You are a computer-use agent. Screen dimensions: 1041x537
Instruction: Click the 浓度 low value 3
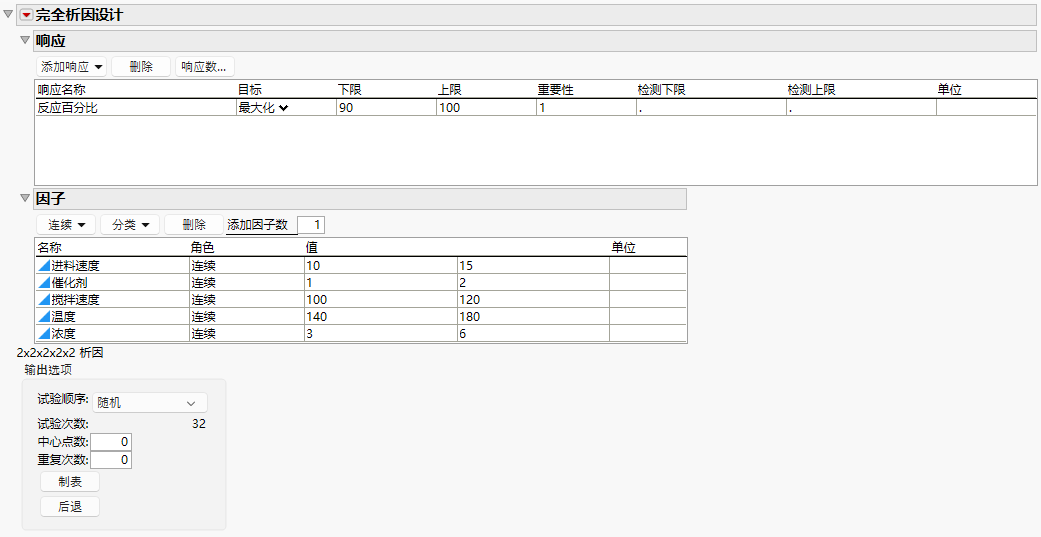(x=380, y=334)
